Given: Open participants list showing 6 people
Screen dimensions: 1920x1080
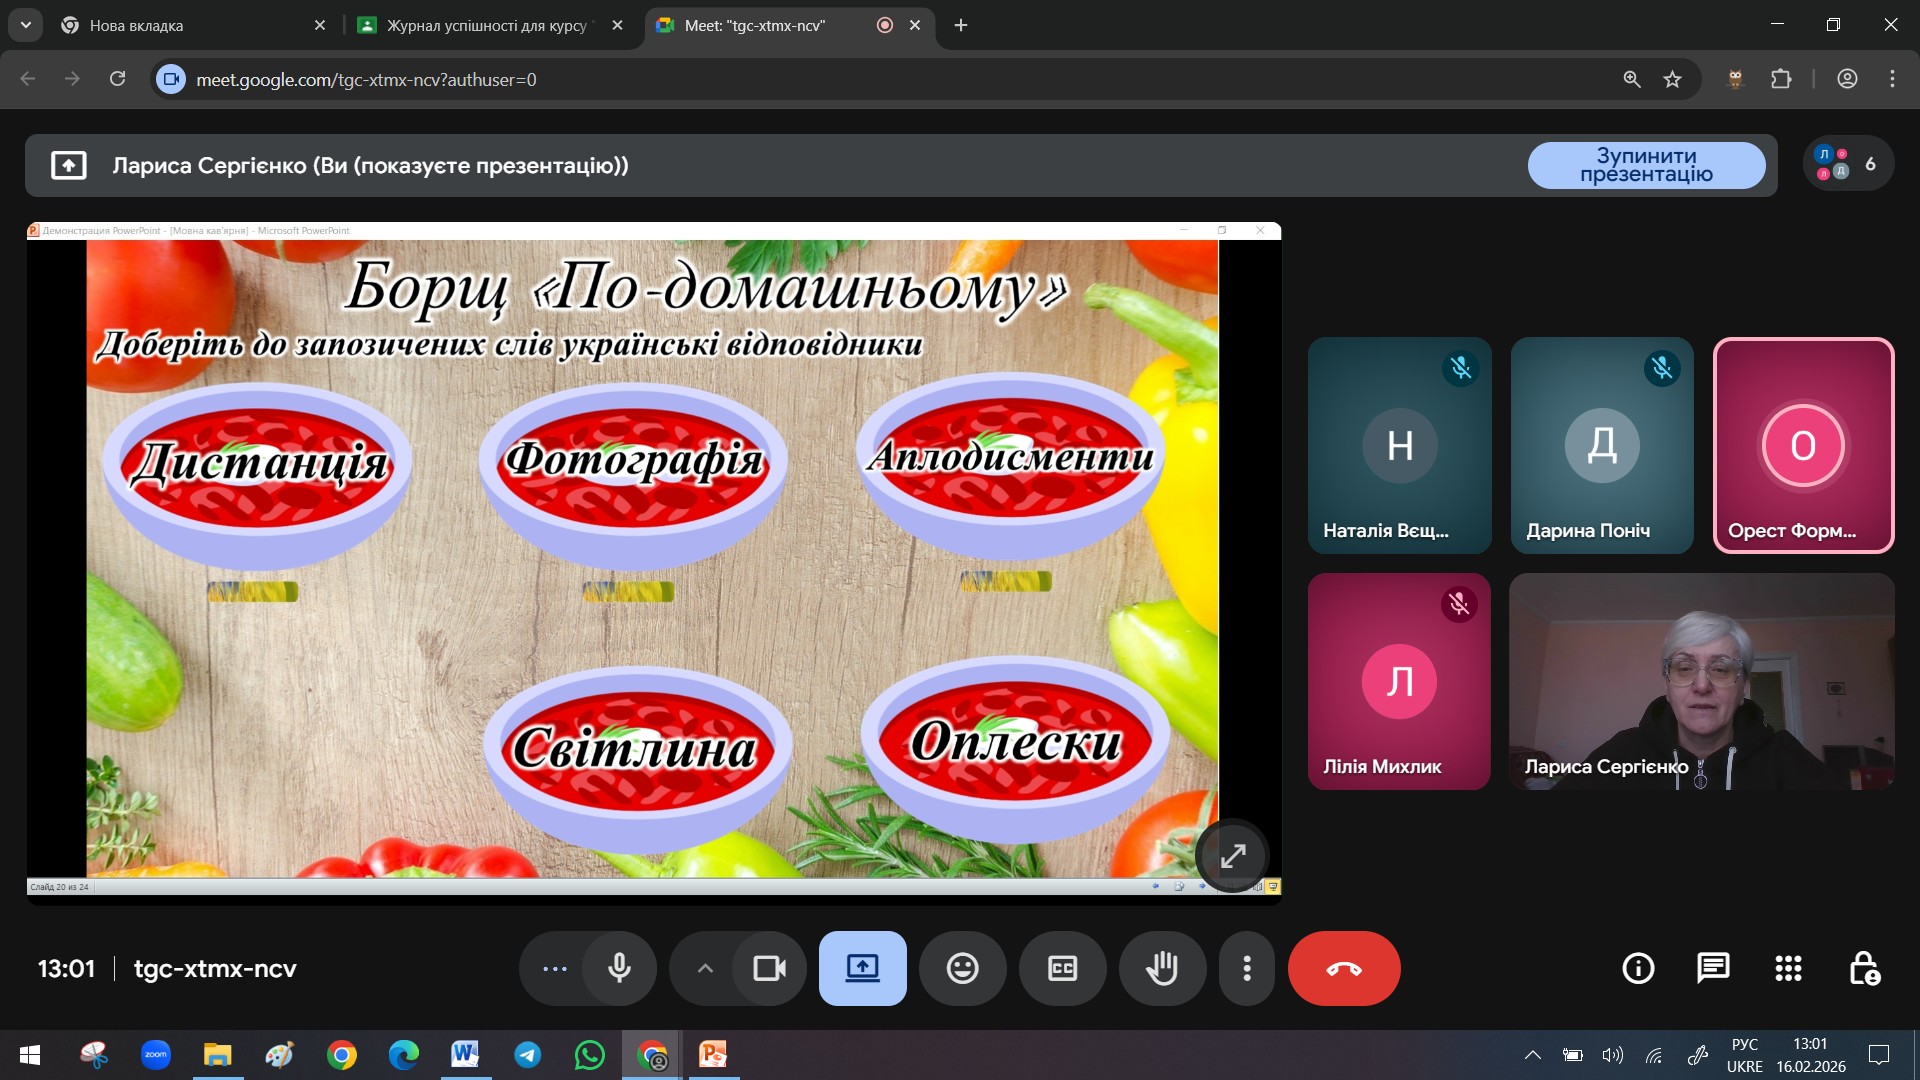Looking at the screenshot, I should tap(1847, 164).
